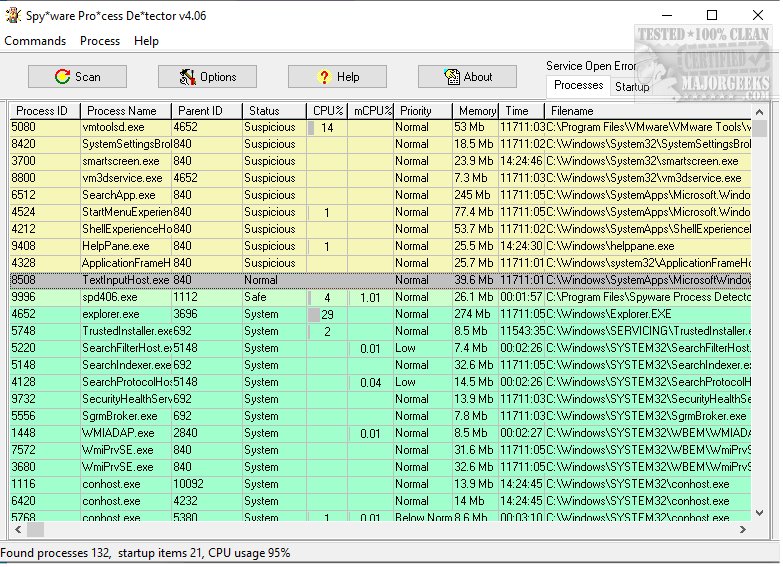This screenshot has width=783, height=567.
Task: Select the smartscreen.exe process row
Action: coord(380,161)
